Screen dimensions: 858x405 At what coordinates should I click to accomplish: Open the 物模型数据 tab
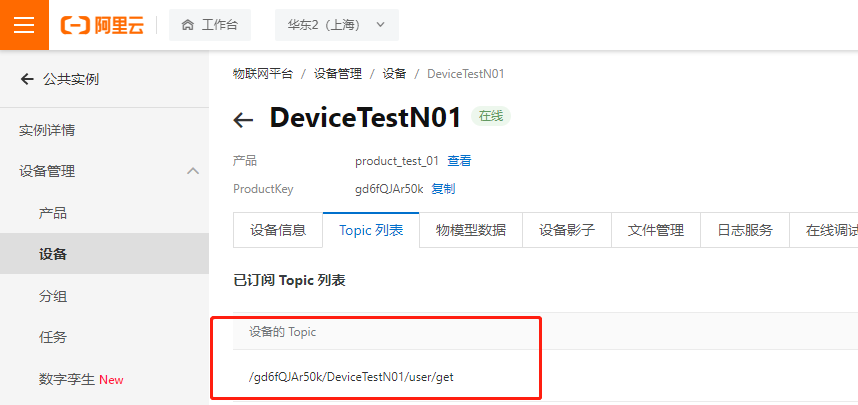coord(471,230)
